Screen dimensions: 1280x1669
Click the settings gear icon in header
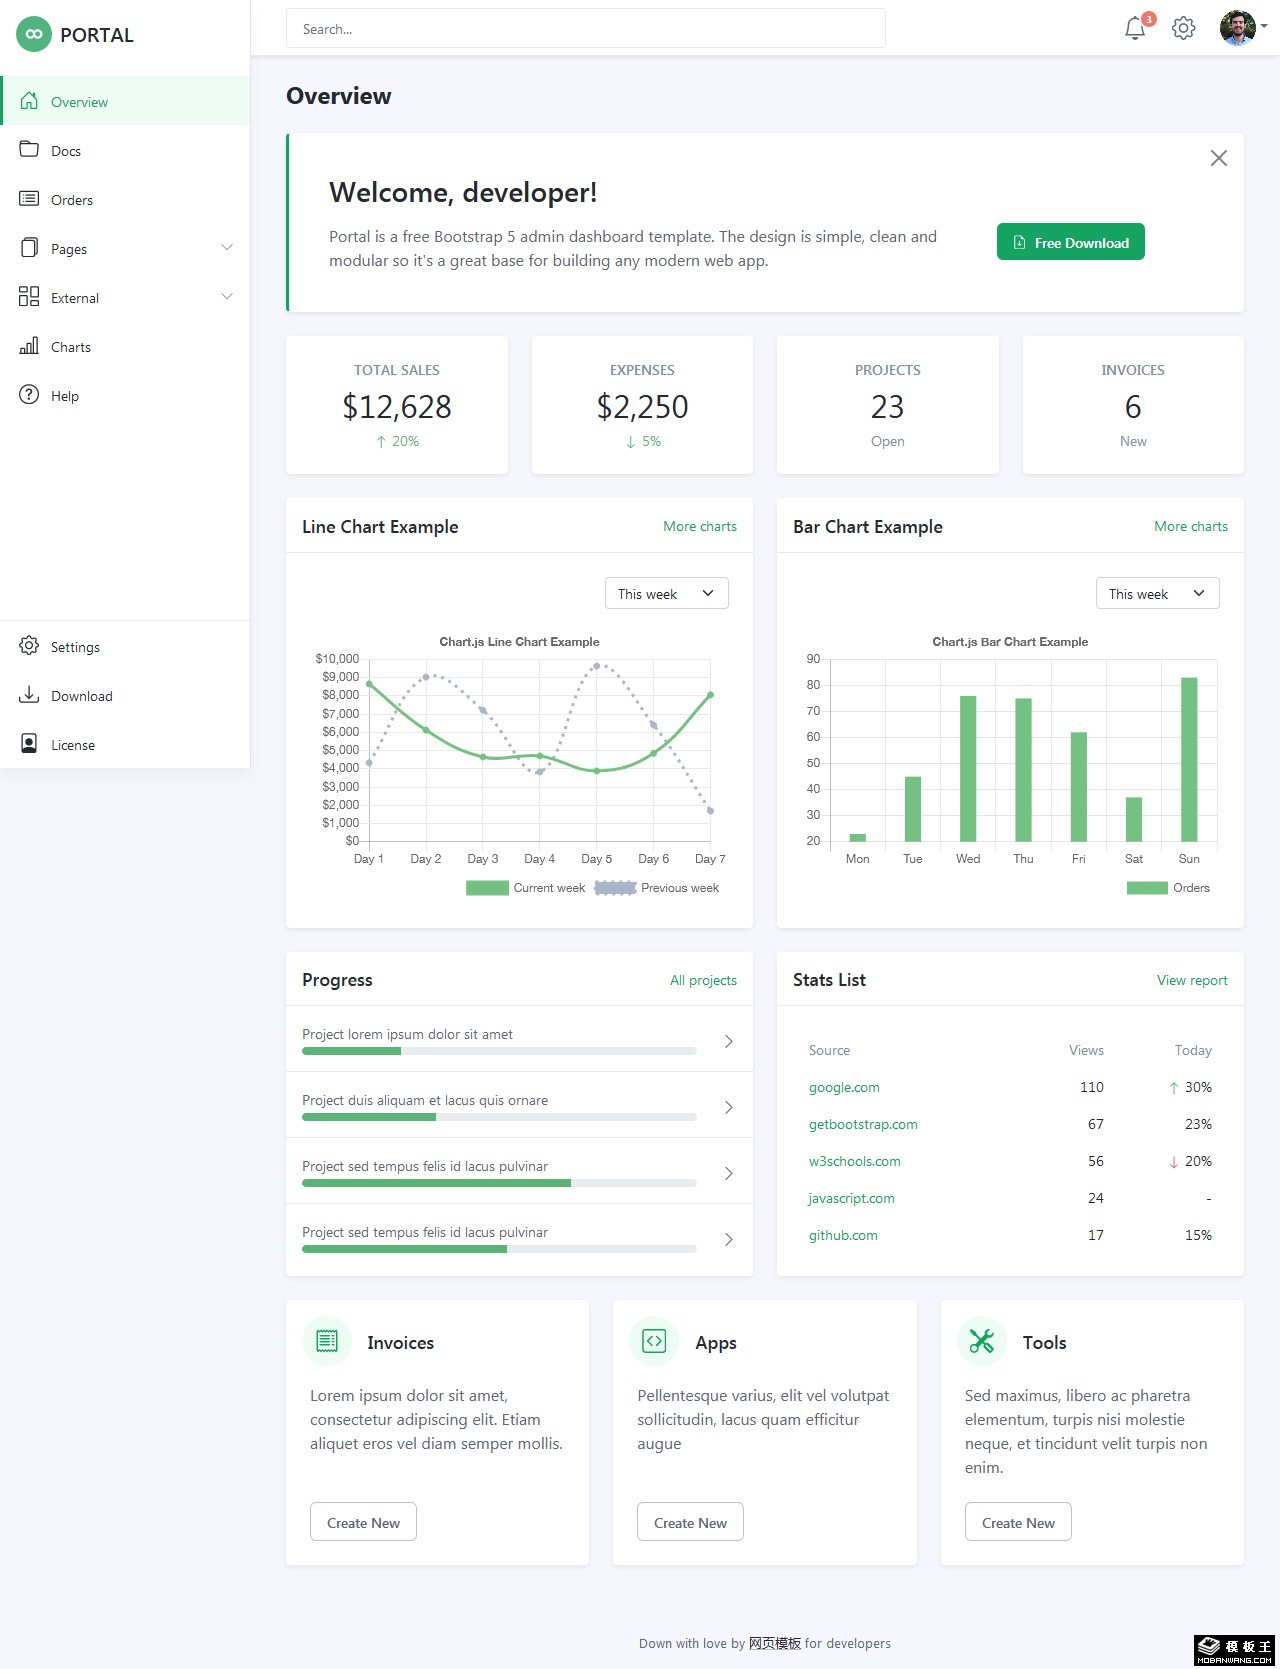point(1183,28)
